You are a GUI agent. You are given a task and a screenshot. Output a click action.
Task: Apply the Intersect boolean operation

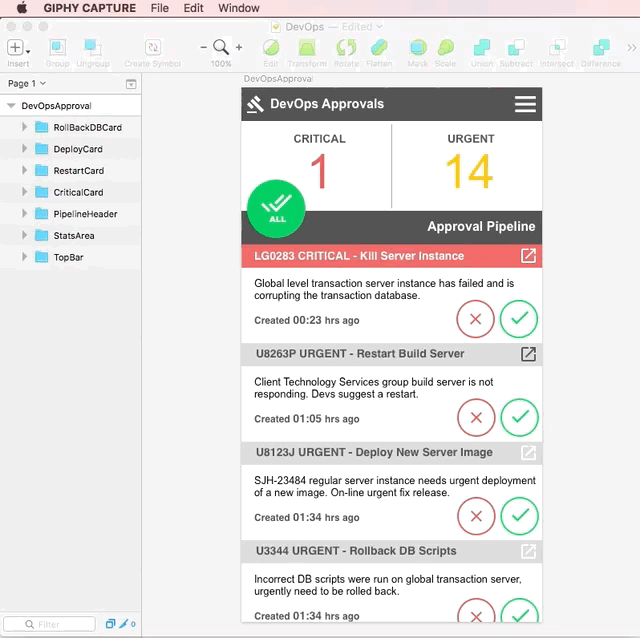[x=557, y=48]
